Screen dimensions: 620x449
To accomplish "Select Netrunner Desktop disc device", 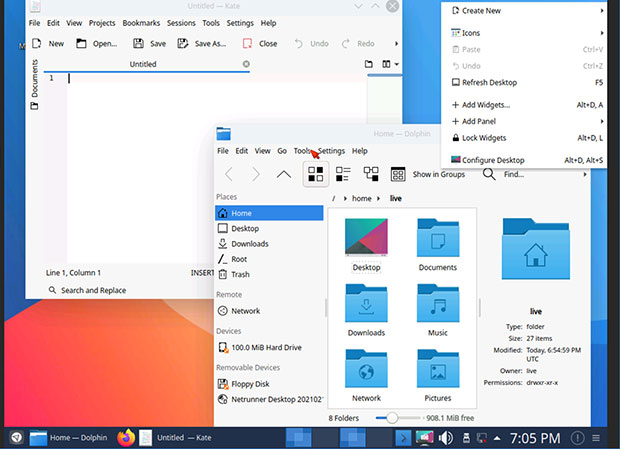I will (269, 399).
